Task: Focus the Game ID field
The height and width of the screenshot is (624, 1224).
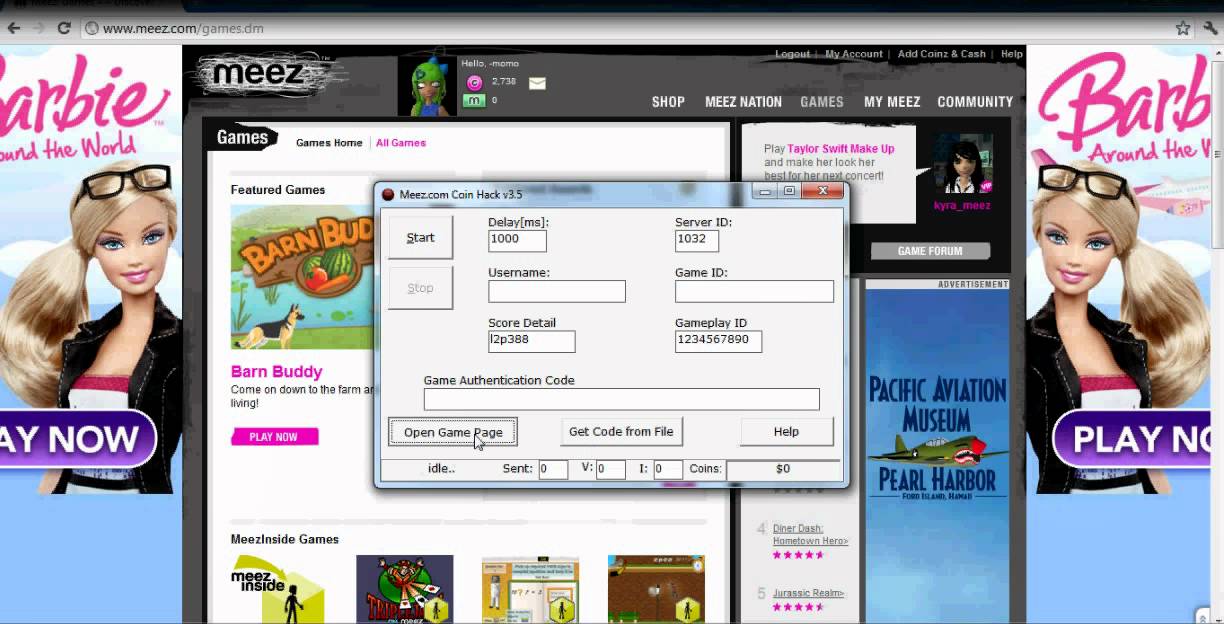Action: pyautogui.click(x=754, y=291)
